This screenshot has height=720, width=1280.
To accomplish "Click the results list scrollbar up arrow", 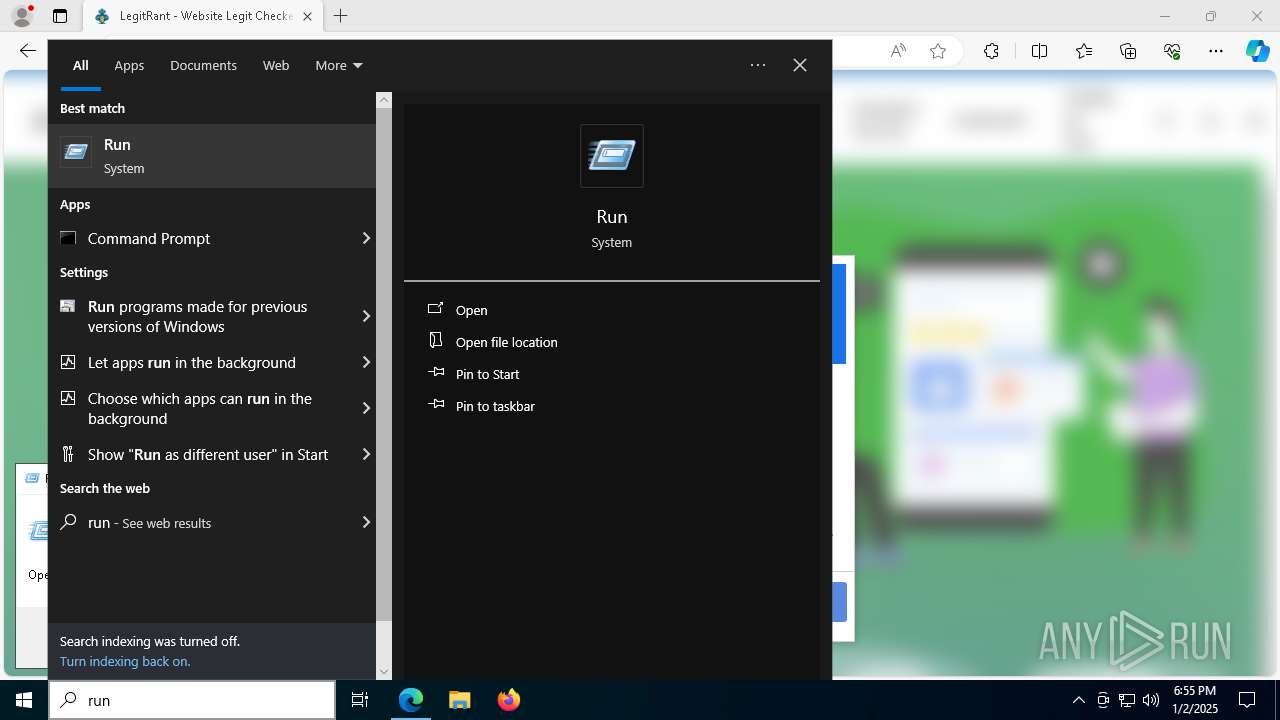I will 384,100.
